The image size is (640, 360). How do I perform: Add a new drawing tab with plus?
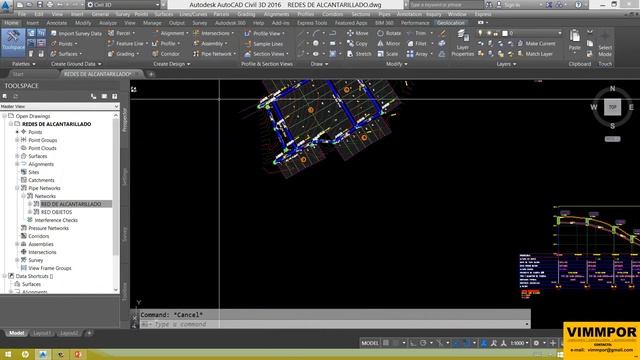pyautogui.click(x=151, y=74)
